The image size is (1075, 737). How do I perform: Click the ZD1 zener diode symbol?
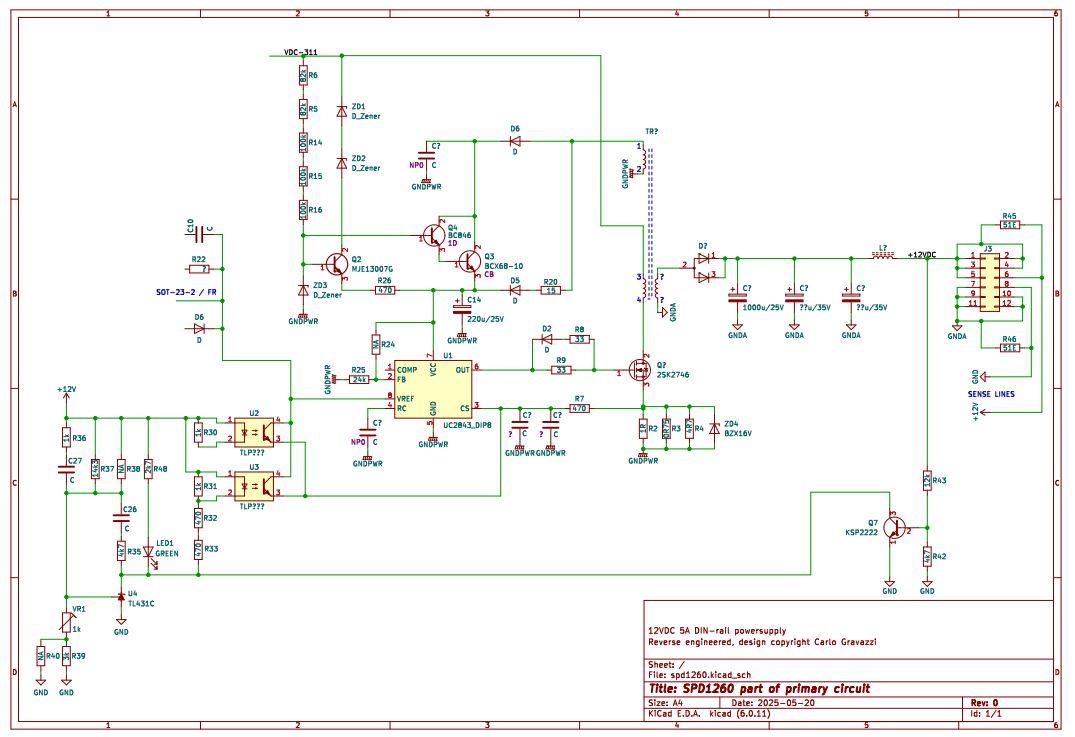[x=341, y=111]
